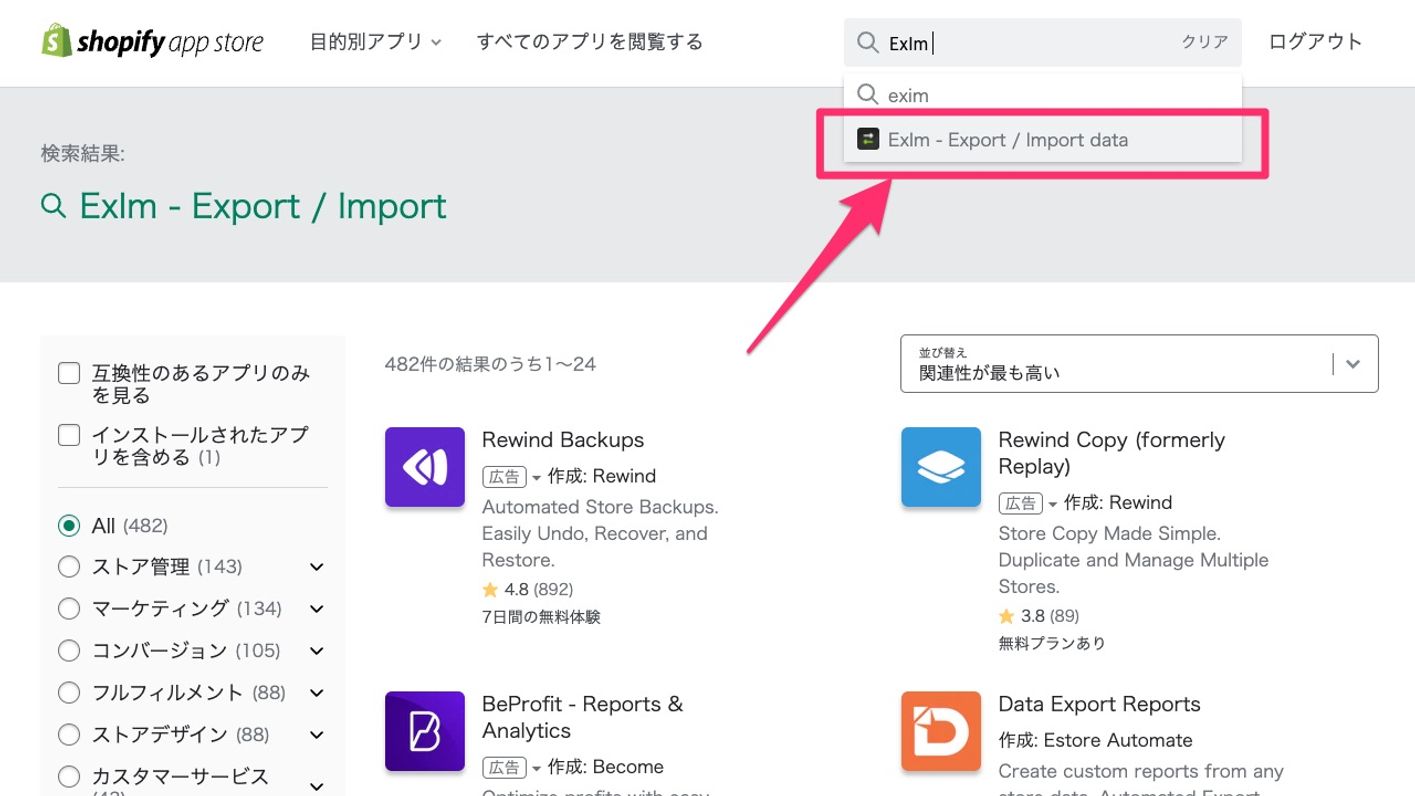Select the フルフィルメント radio filter
The width and height of the screenshot is (1415, 796).
click(x=69, y=693)
